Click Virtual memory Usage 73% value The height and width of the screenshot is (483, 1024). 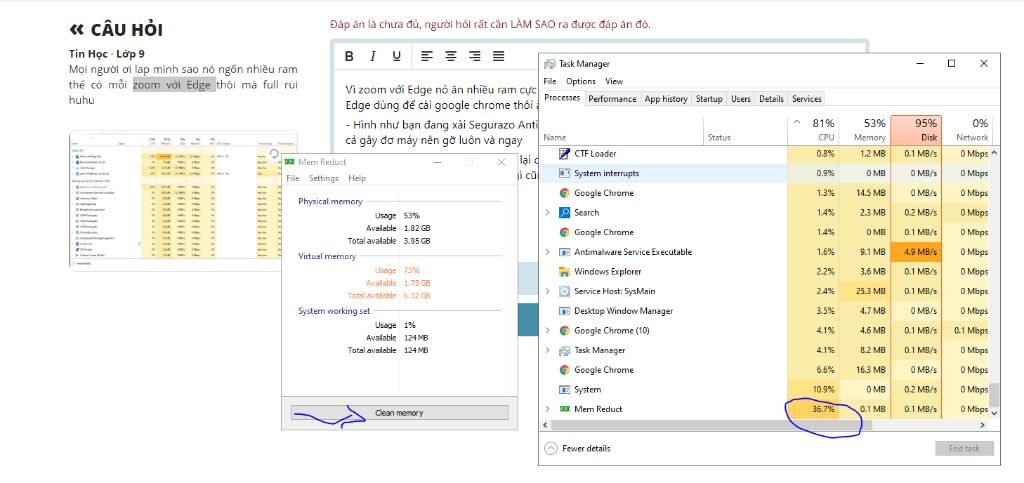[411, 270]
